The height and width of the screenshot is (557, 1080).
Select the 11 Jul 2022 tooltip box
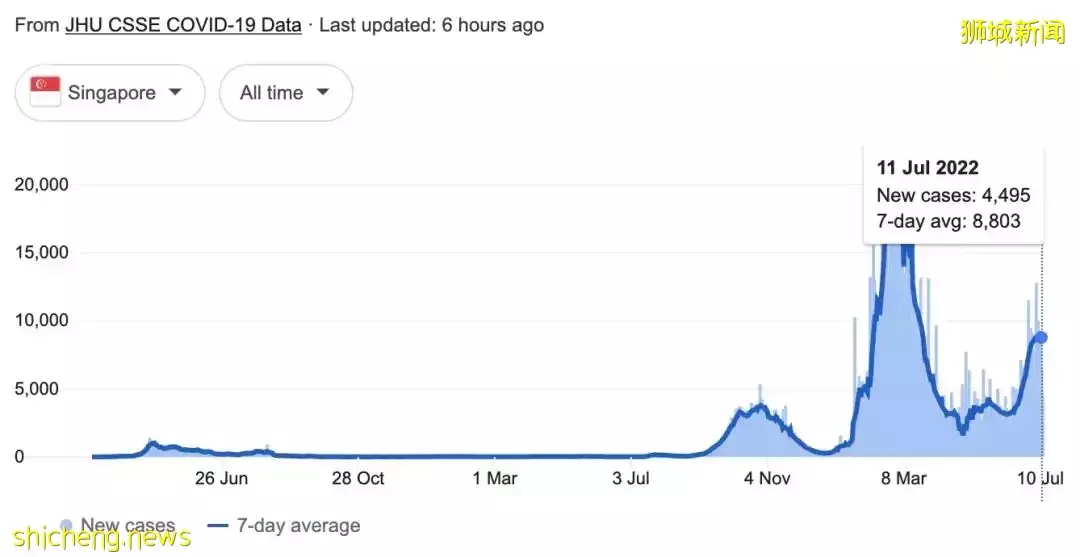pyautogui.click(x=953, y=195)
